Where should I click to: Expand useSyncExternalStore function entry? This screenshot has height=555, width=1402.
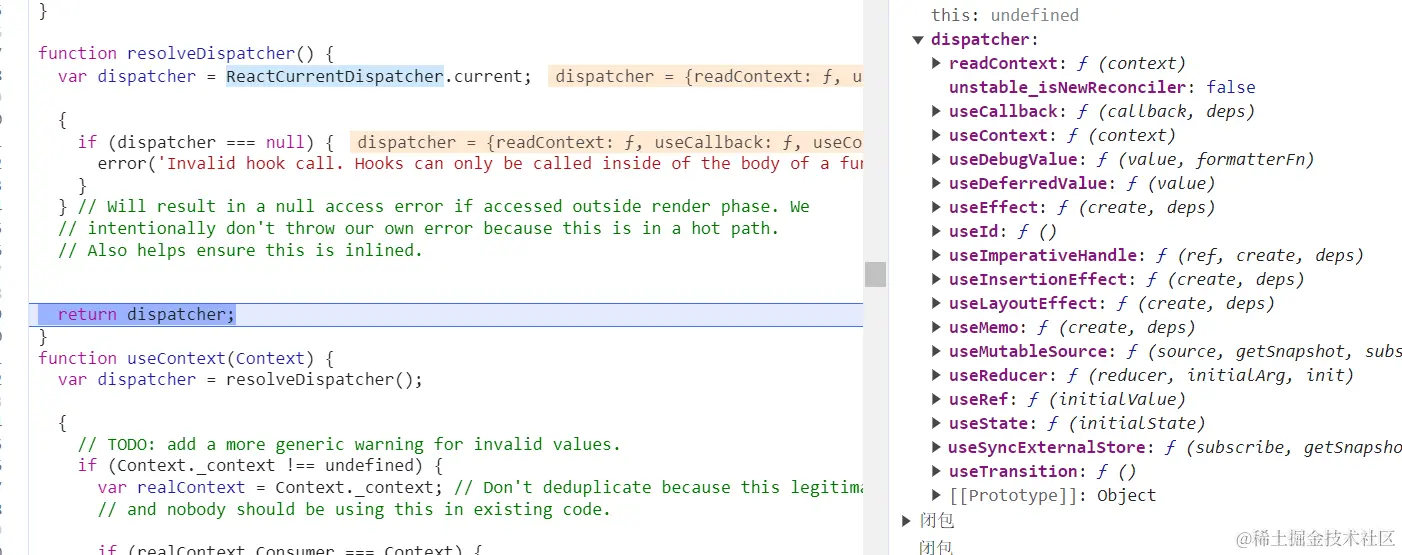(937, 447)
